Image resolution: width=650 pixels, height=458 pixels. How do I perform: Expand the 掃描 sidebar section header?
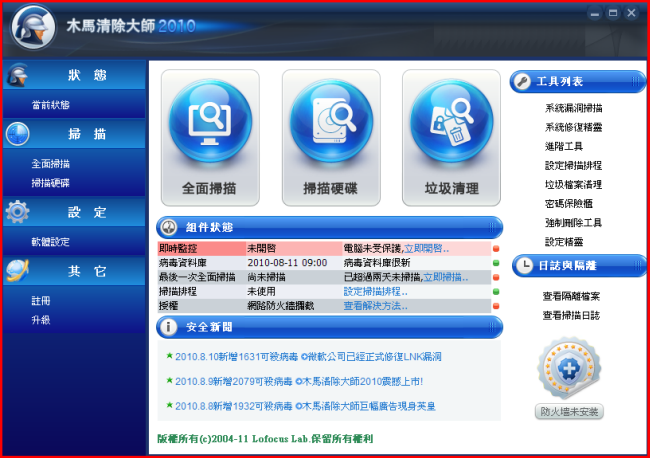[x=73, y=134]
